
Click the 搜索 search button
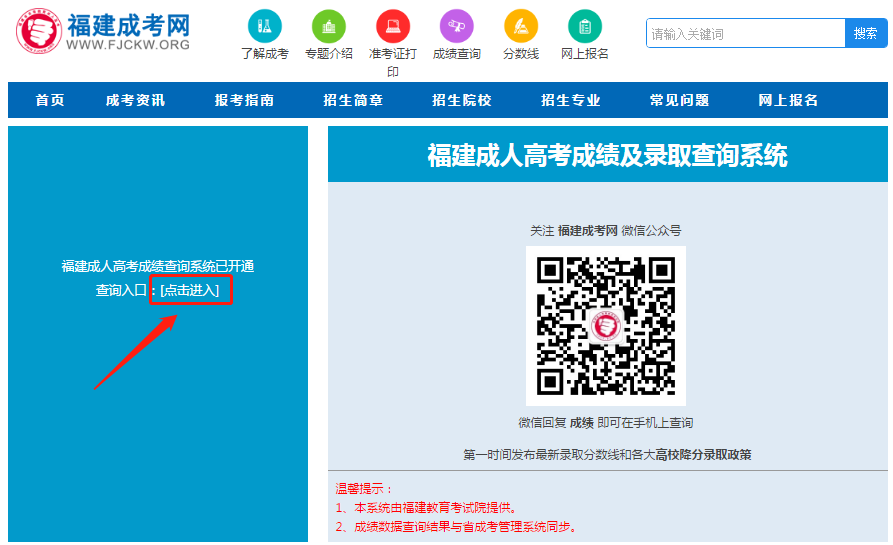(865, 33)
